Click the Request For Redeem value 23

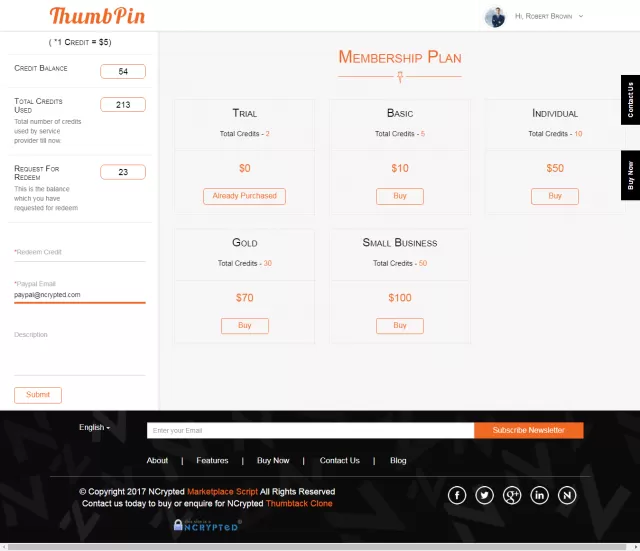click(x=123, y=172)
